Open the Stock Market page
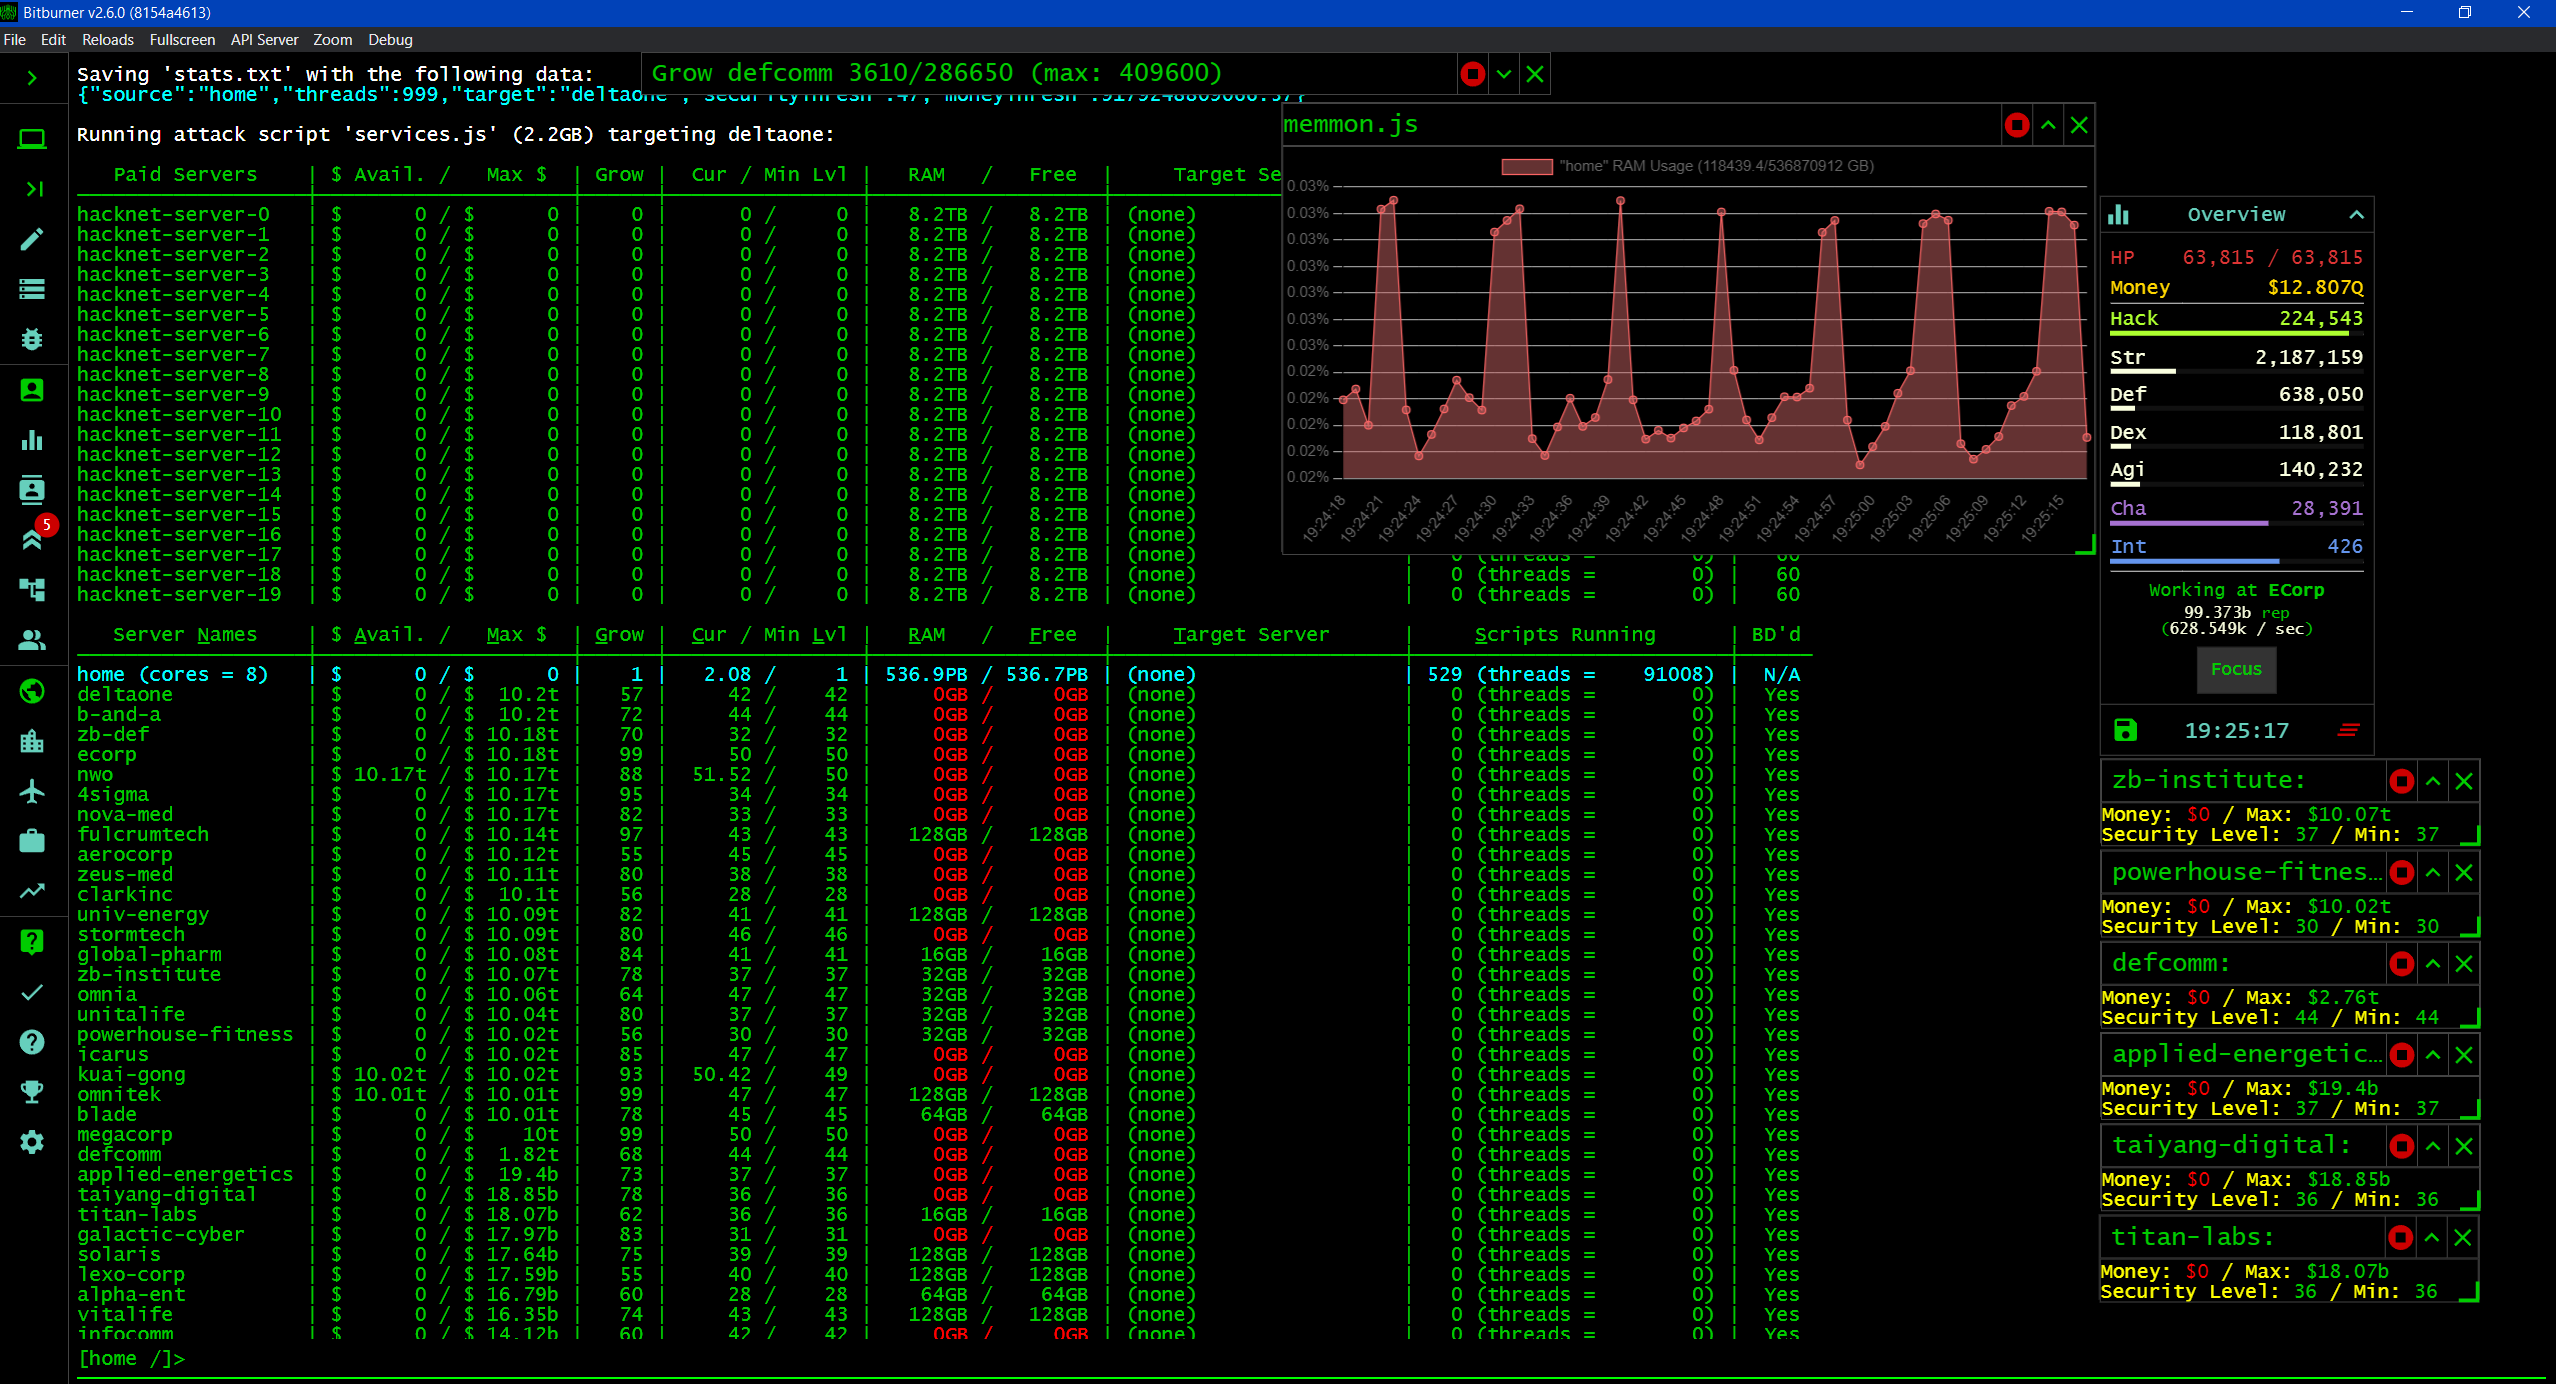The width and height of the screenshot is (2556, 1384). point(33,890)
